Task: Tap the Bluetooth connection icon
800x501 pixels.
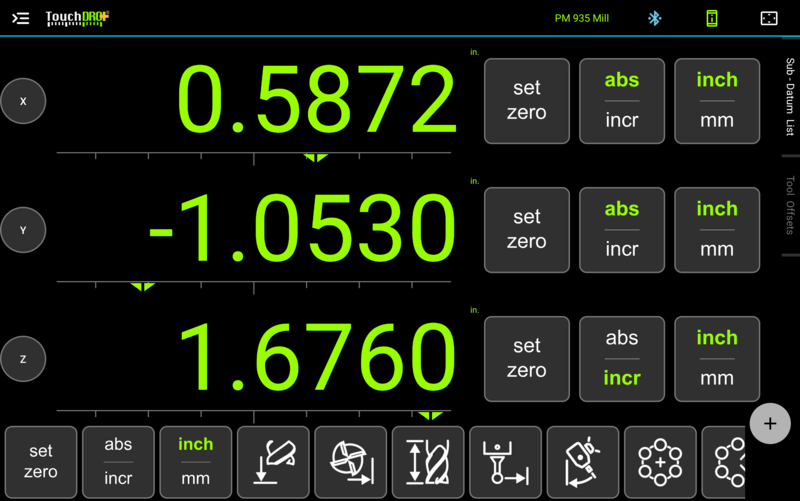Action: pyautogui.click(x=655, y=18)
